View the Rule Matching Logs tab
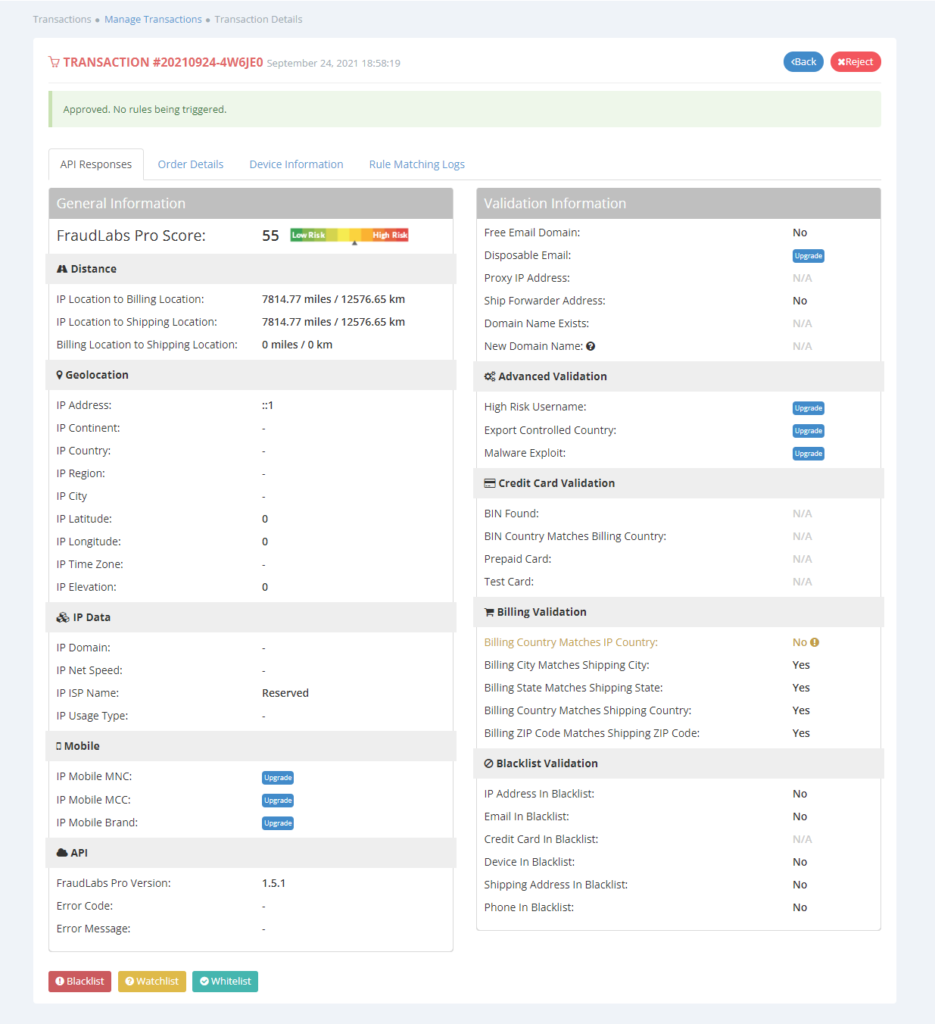 tap(417, 165)
